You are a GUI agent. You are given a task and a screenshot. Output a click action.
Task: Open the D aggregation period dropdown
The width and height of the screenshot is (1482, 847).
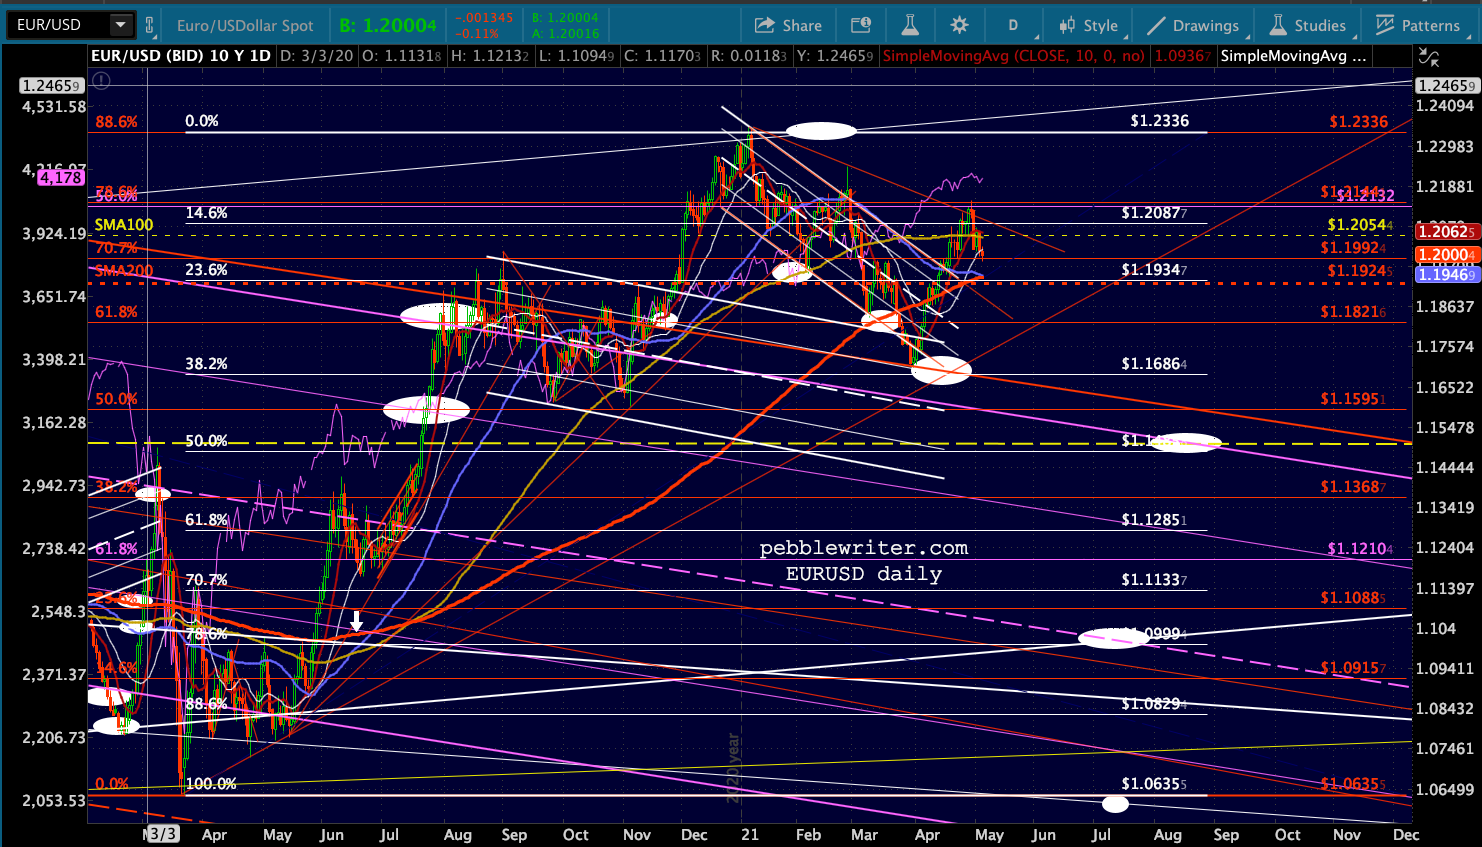(x=1013, y=25)
